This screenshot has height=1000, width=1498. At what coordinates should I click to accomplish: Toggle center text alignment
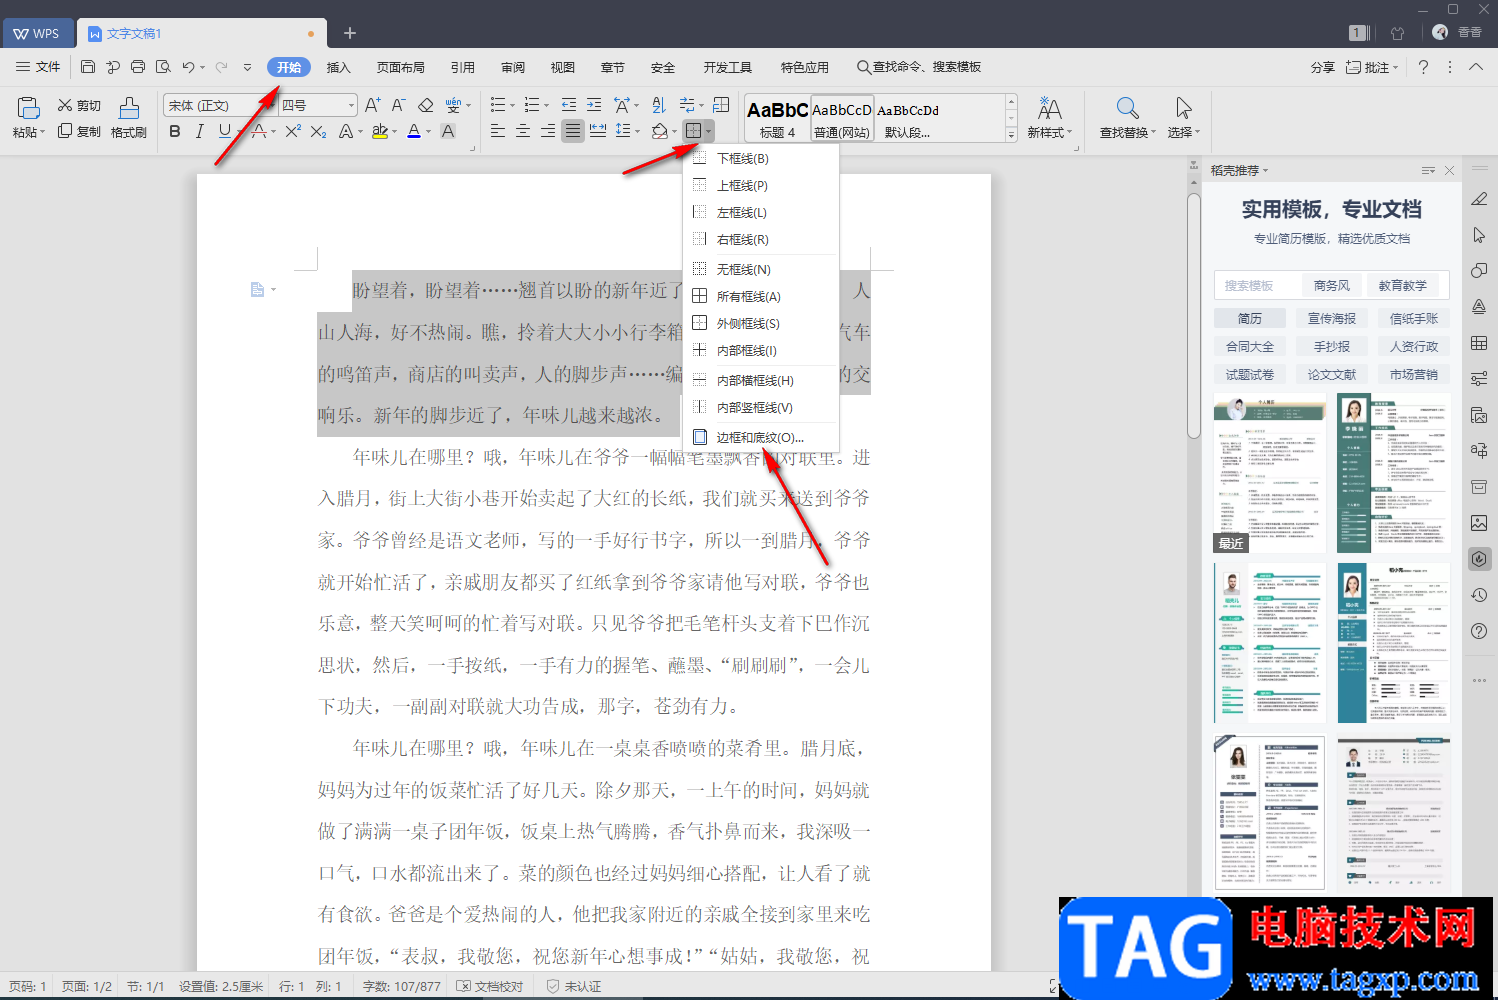pyautogui.click(x=522, y=131)
